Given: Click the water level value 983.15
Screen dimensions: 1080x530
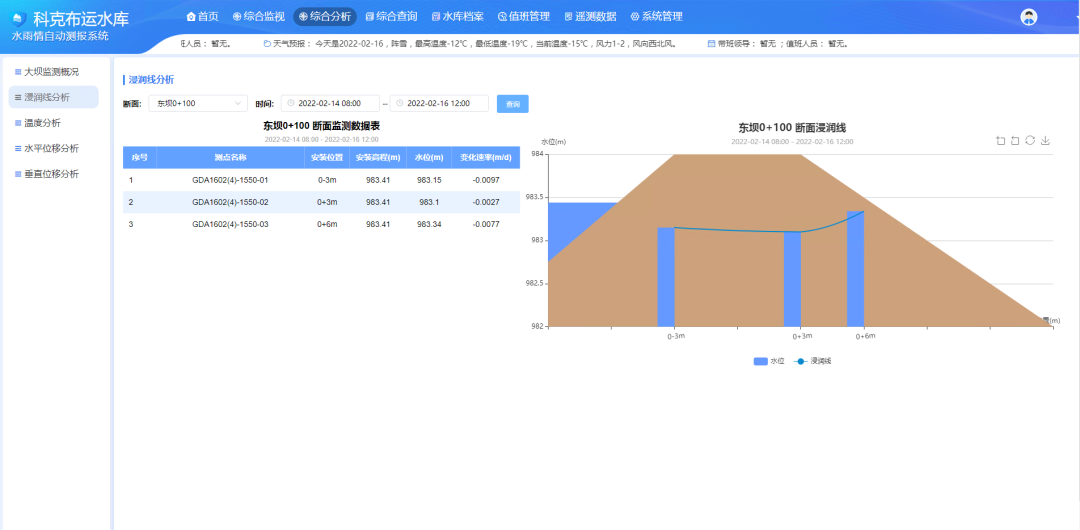Looking at the screenshot, I should tap(429, 181).
